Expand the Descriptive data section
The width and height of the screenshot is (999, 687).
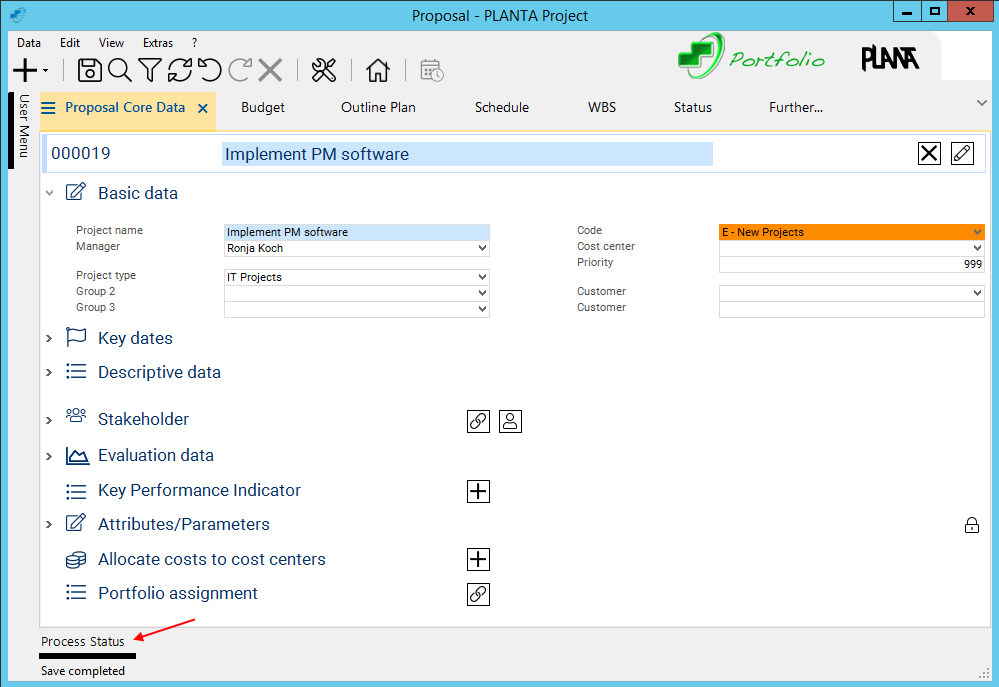coord(49,372)
